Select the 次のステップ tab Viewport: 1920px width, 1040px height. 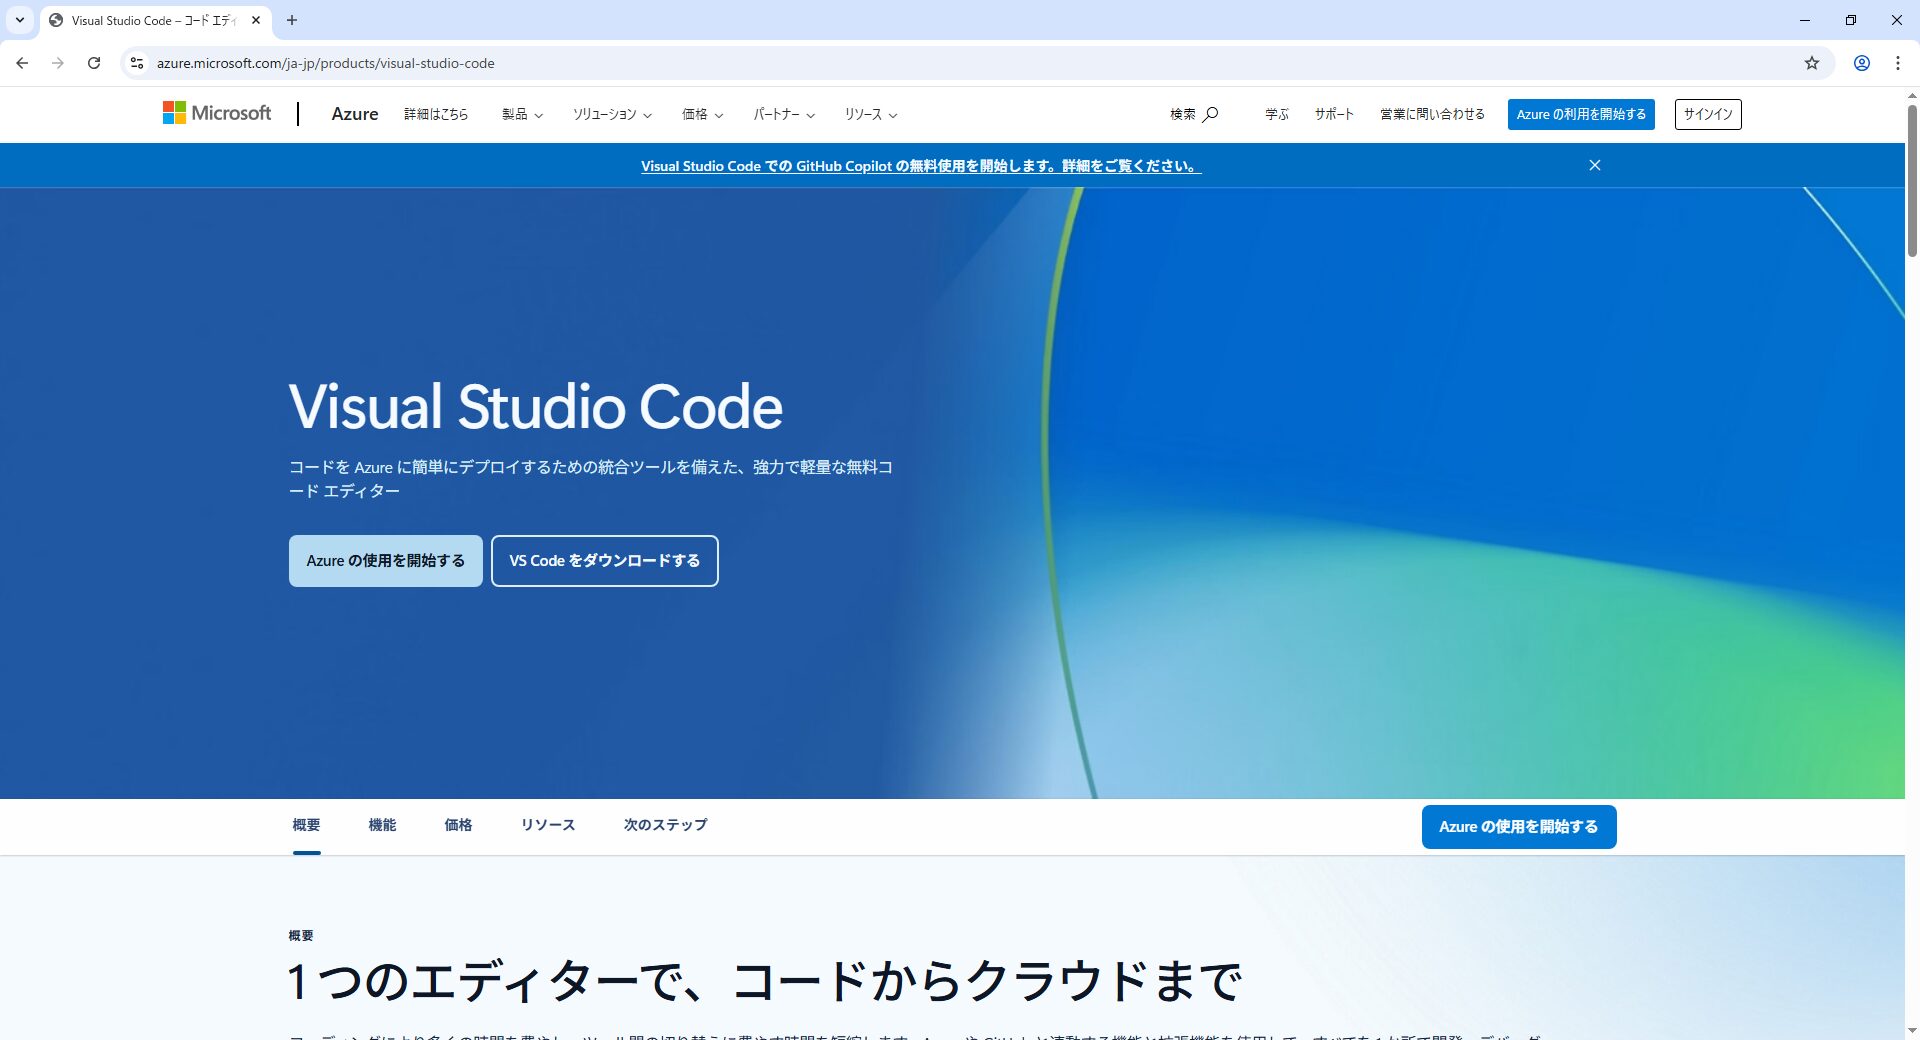(665, 825)
